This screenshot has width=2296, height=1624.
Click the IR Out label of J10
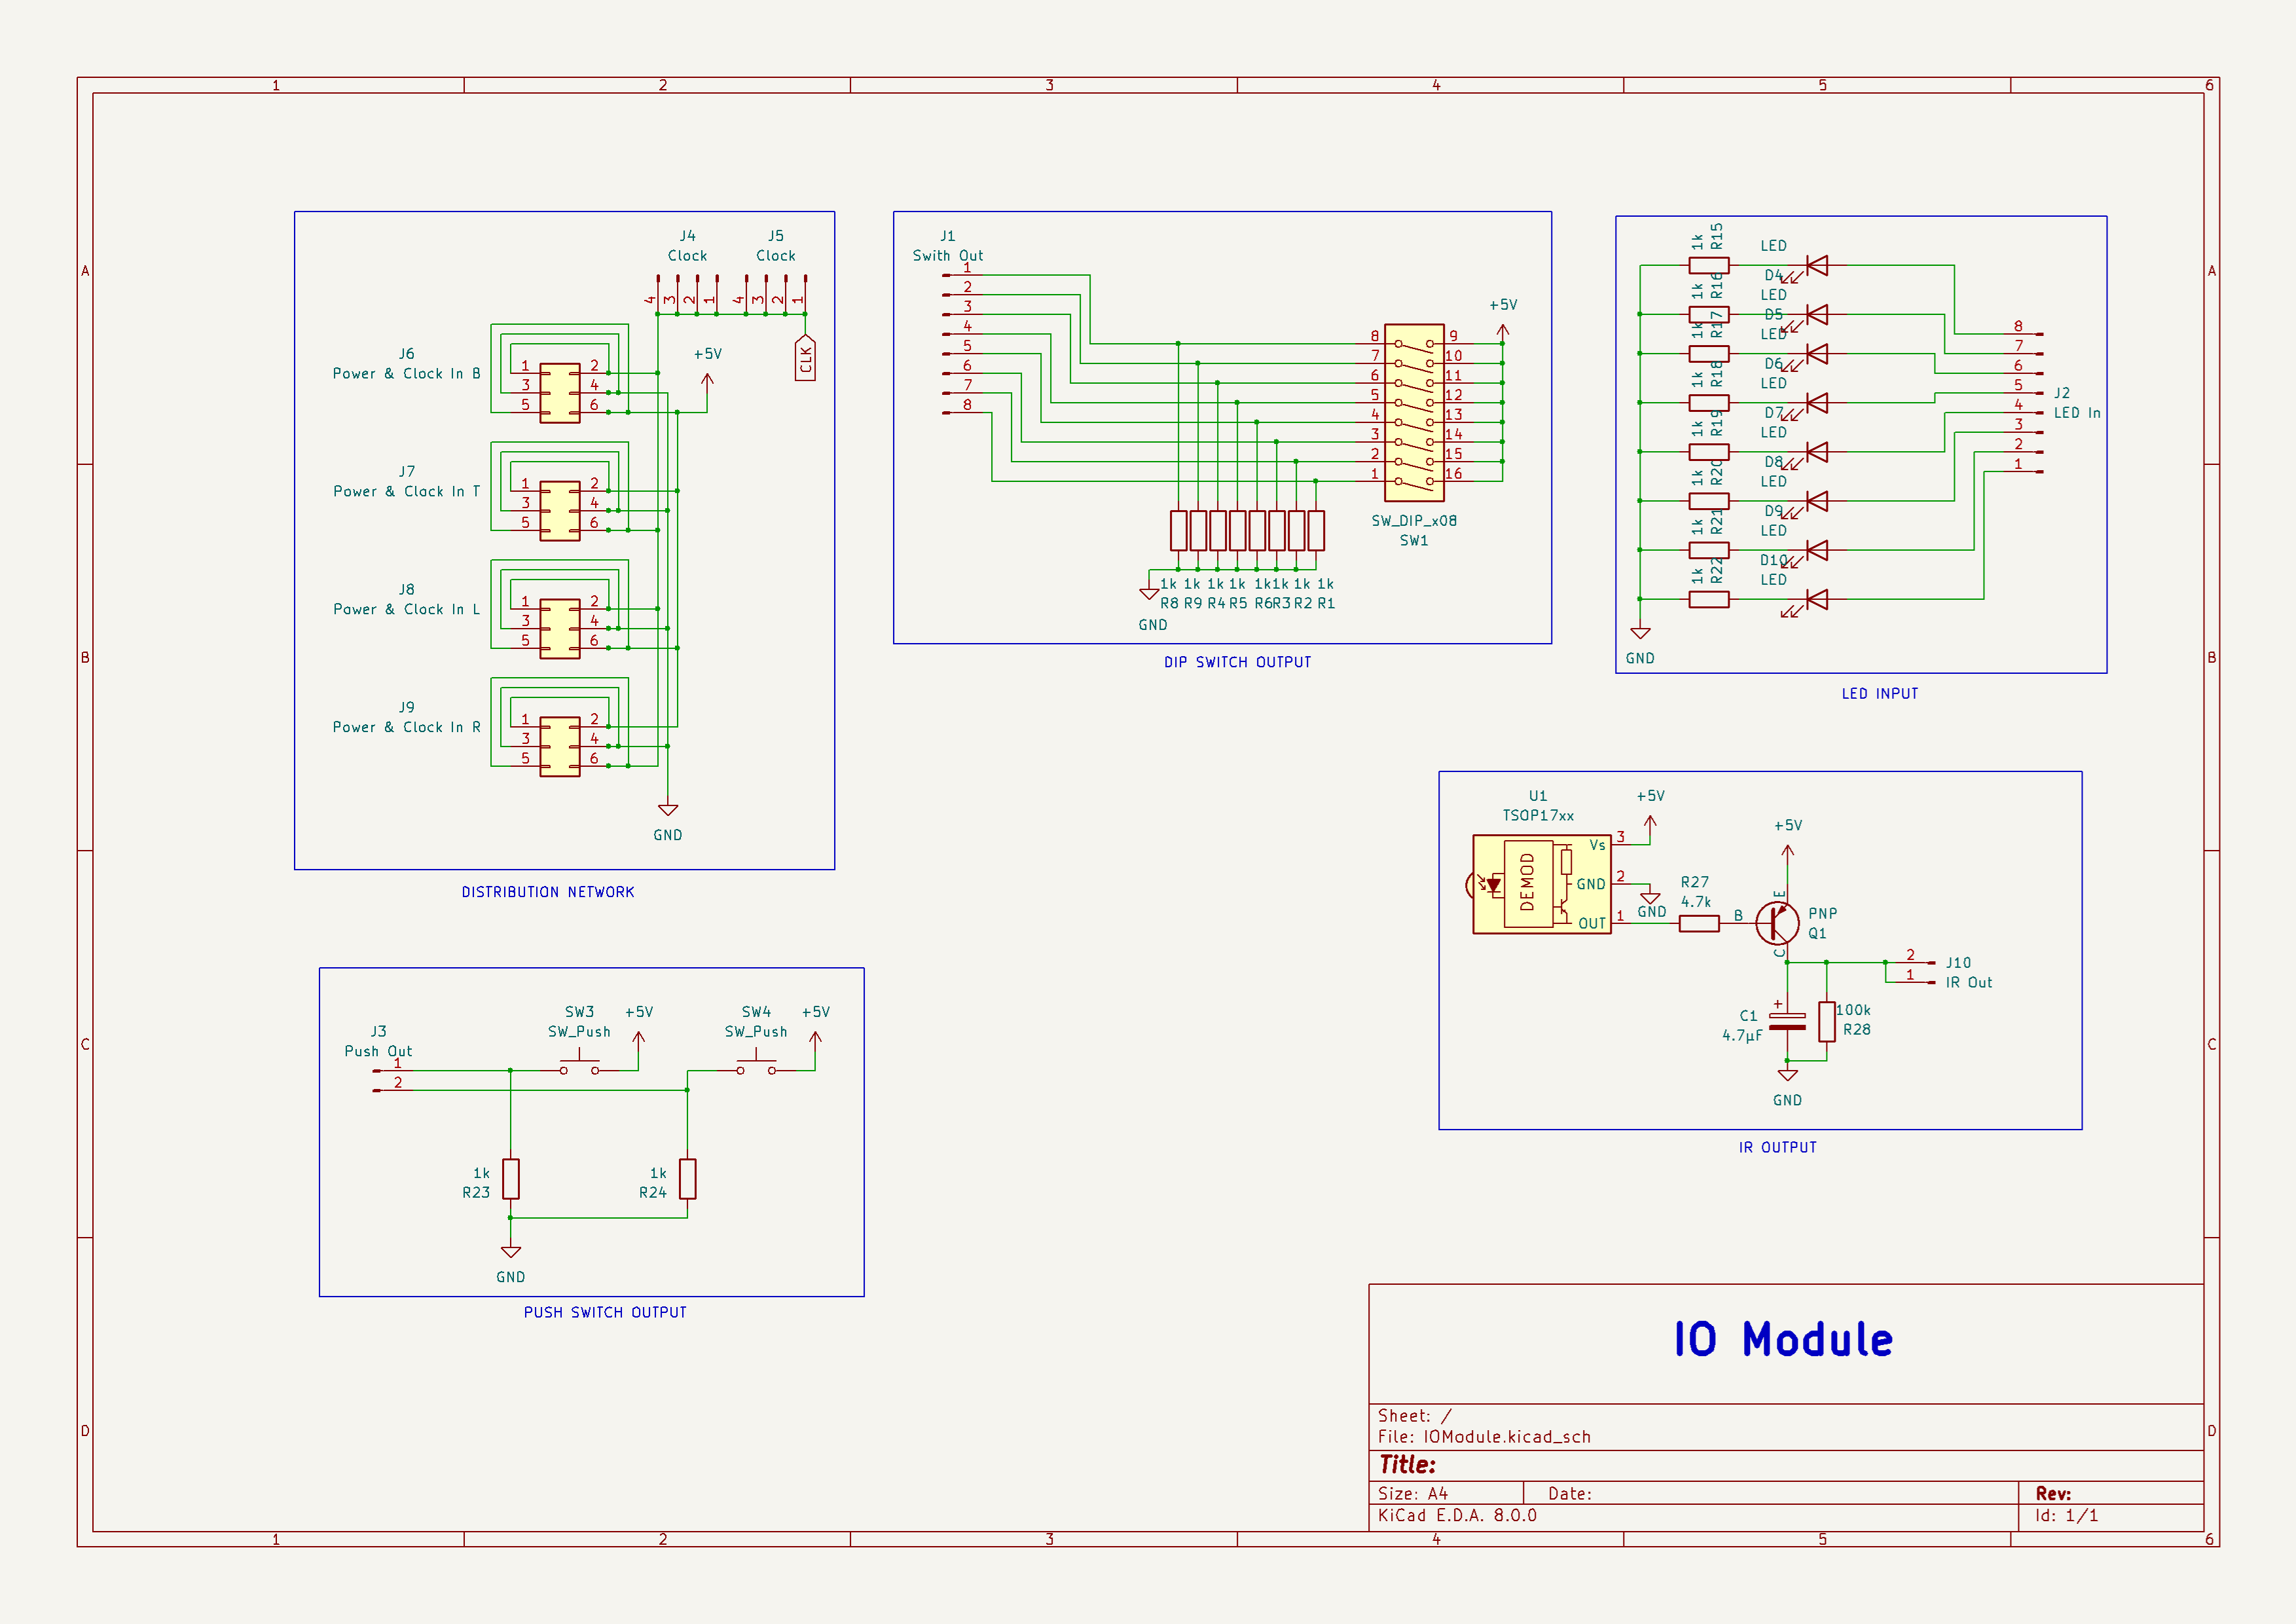(x=1969, y=983)
